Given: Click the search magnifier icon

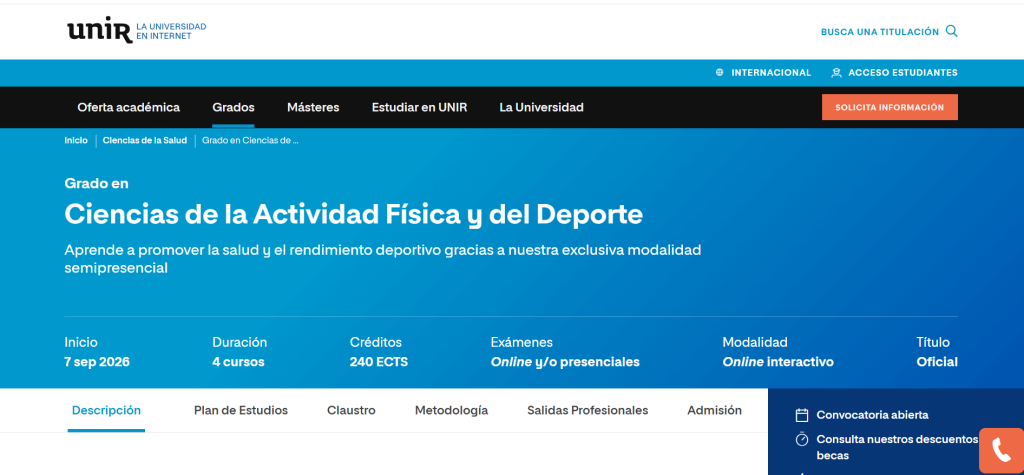Looking at the screenshot, I should [x=952, y=31].
